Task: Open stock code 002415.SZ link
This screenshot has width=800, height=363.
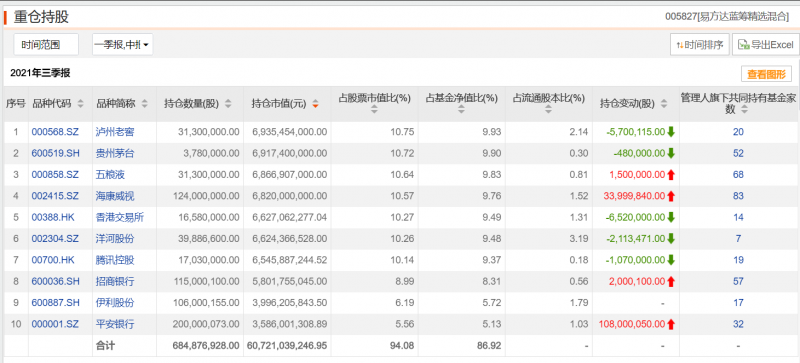Action: pos(55,196)
